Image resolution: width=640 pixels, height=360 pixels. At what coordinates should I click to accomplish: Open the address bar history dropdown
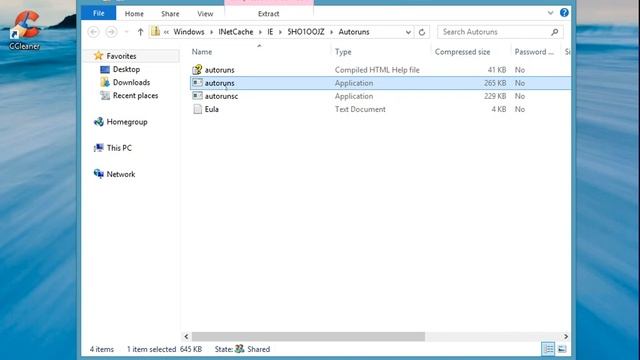[x=408, y=32]
